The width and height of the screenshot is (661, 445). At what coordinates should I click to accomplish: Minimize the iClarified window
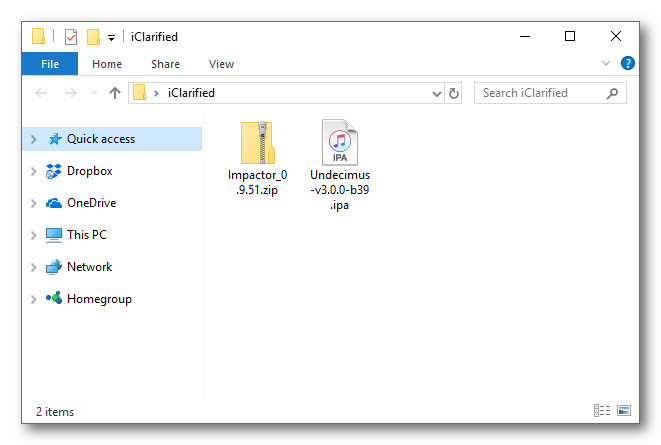click(525, 37)
